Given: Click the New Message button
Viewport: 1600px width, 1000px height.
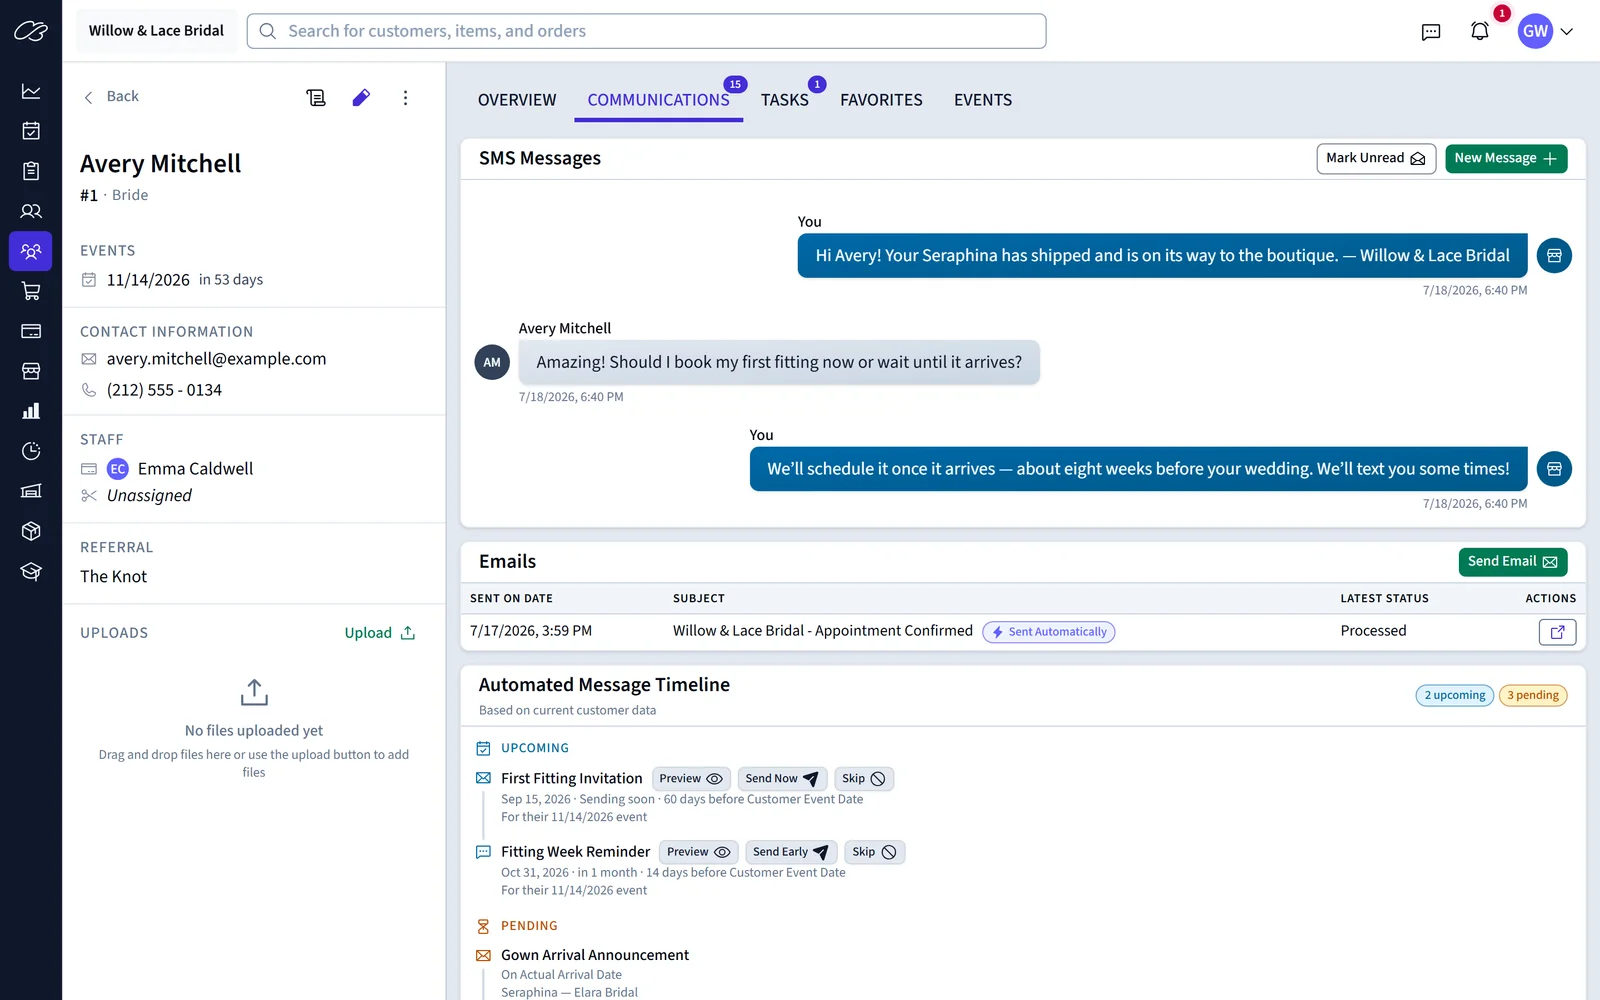Looking at the screenshot, I should click(x=1506, y=158).
